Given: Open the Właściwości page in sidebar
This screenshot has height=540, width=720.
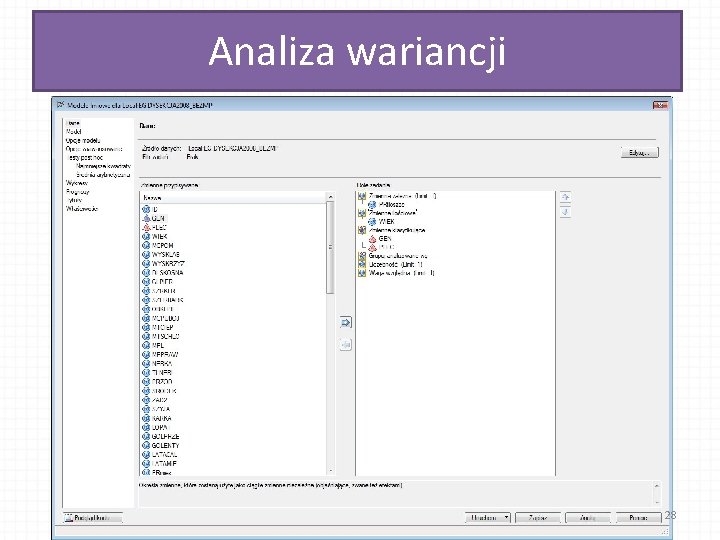Looking at the screenshot, I should (82, 208).
